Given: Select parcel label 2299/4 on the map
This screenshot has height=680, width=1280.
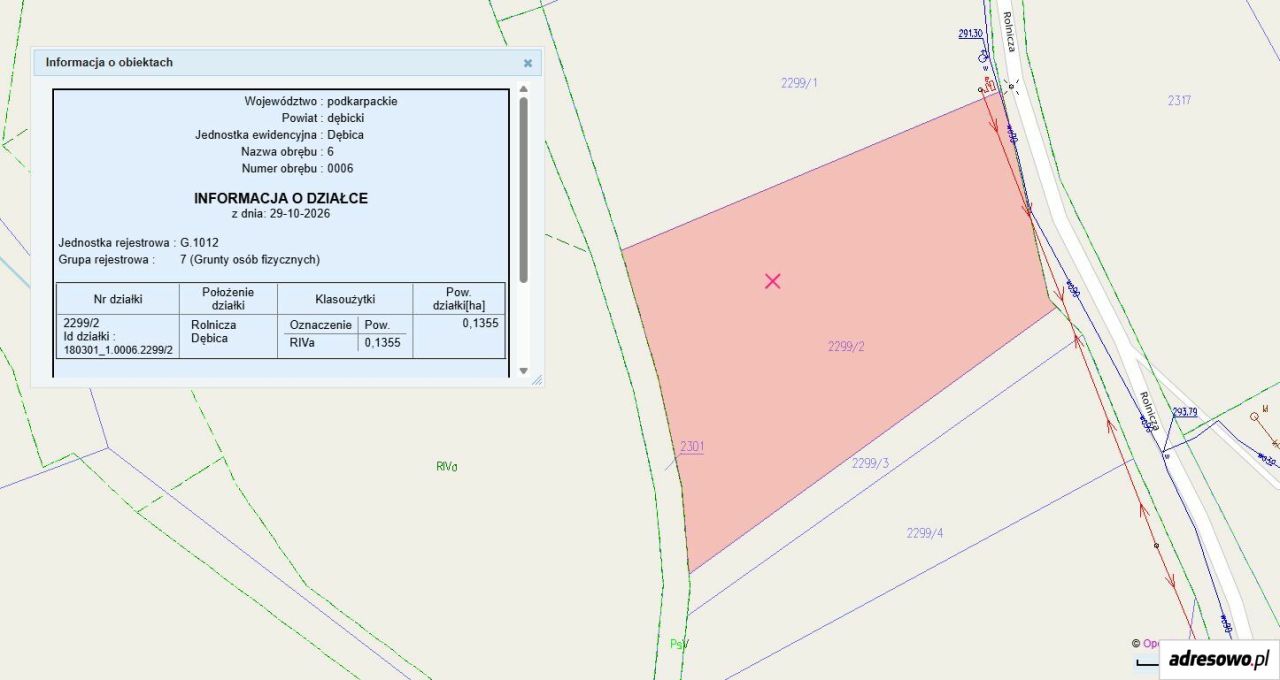Looking at the screenshot, I should coord(925,533).
